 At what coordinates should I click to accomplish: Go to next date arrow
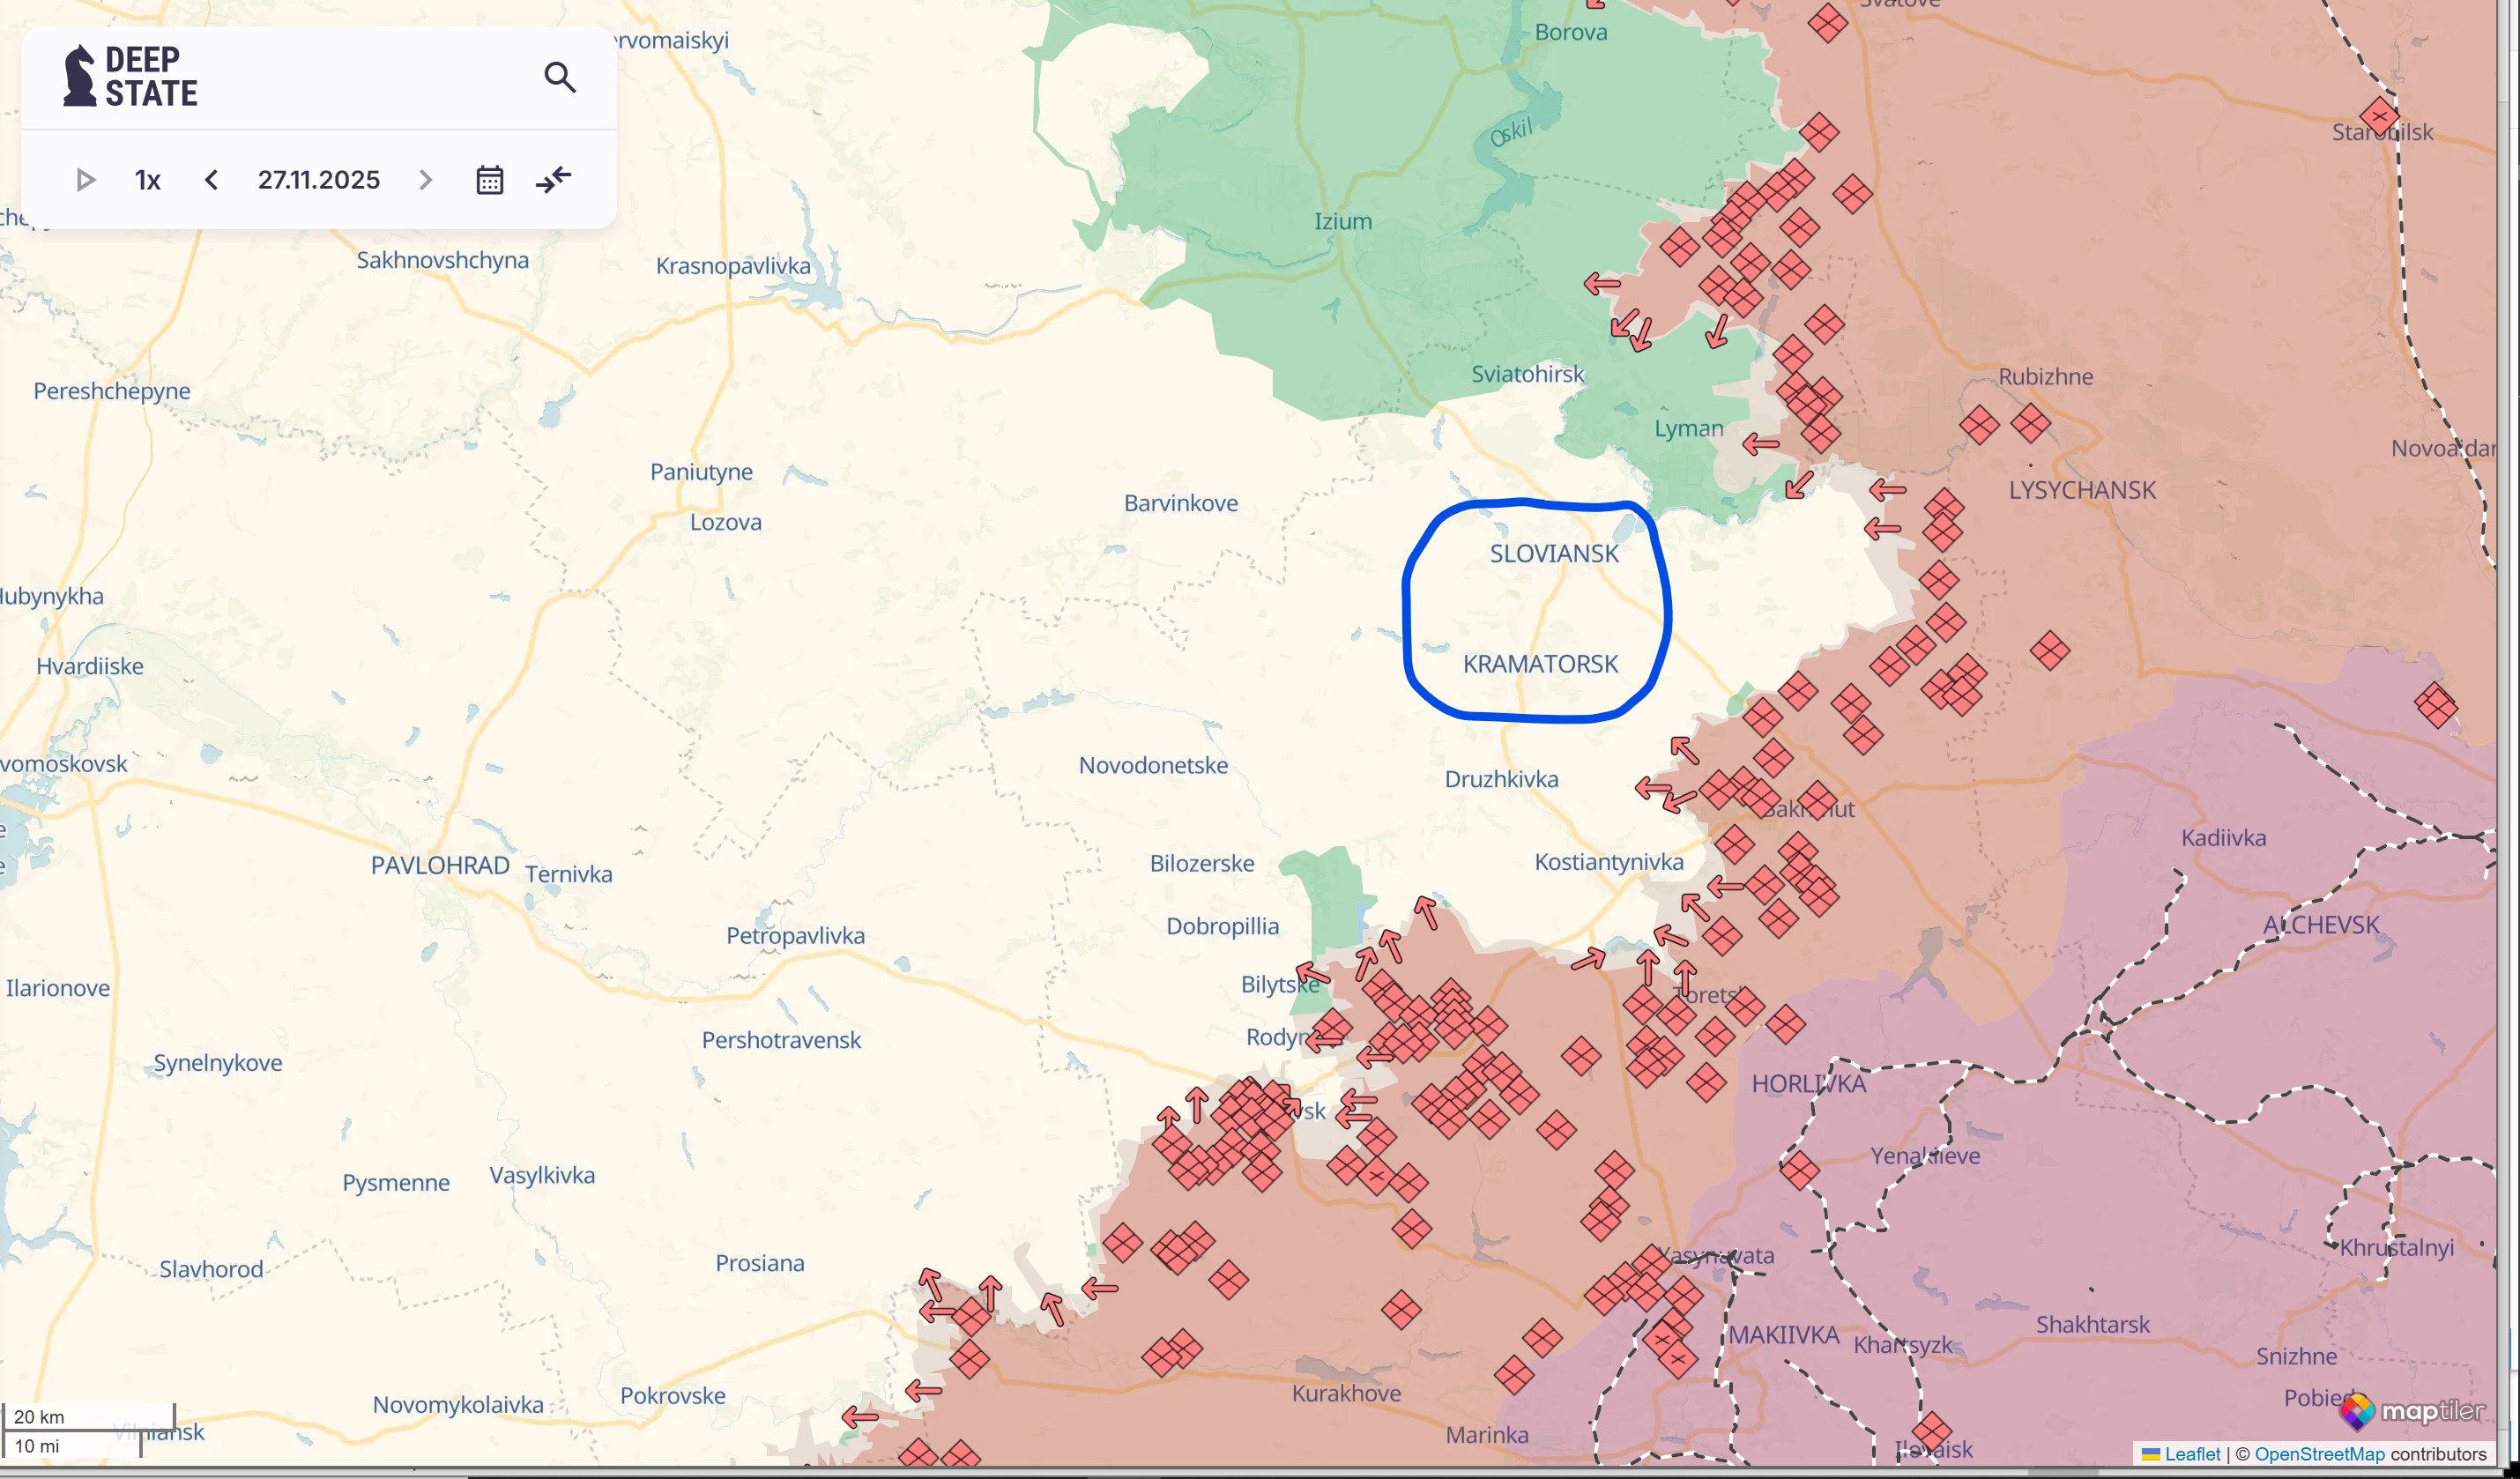click(x=425, y=180)
